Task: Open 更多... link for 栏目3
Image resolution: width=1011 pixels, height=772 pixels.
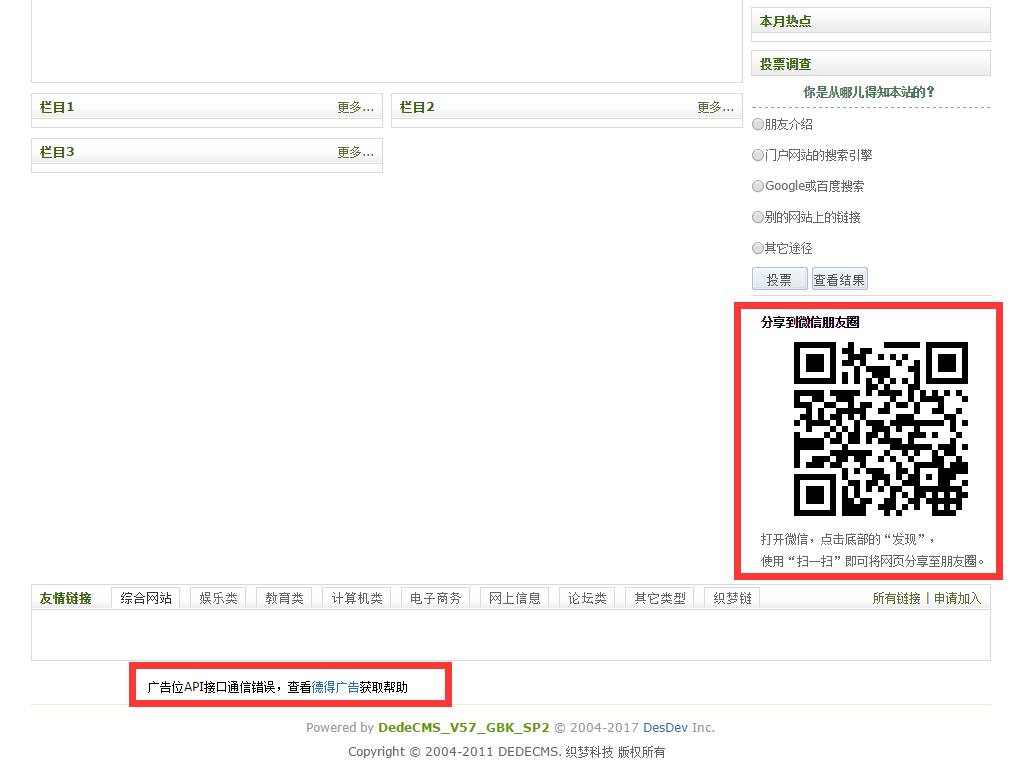Action: [x=355, y=152]
